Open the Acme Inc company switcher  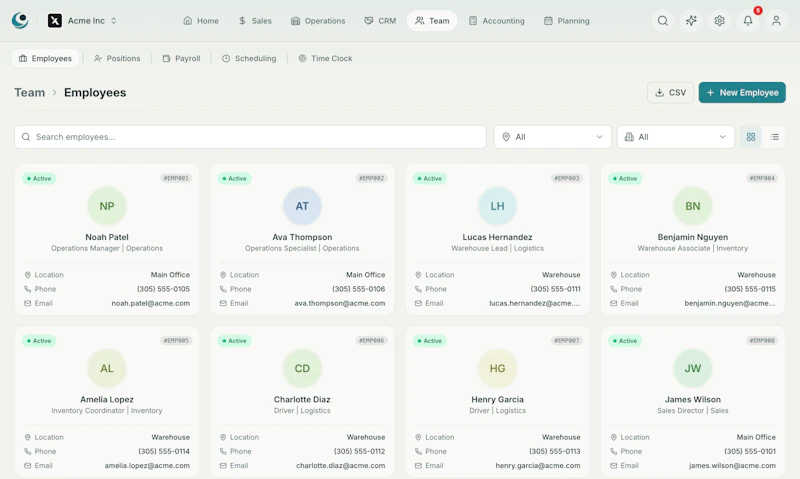pyautogui.click(x=82, y=21)
